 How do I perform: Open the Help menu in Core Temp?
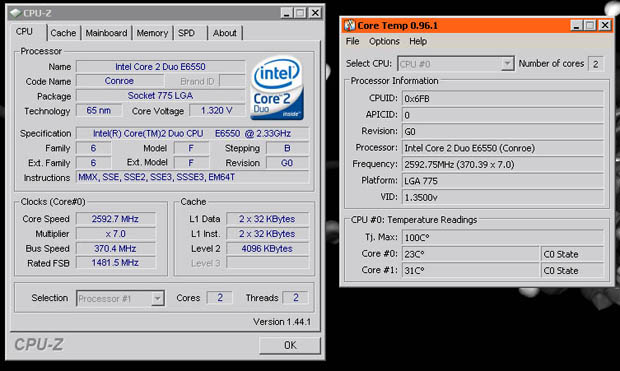(x=418, y=42)
